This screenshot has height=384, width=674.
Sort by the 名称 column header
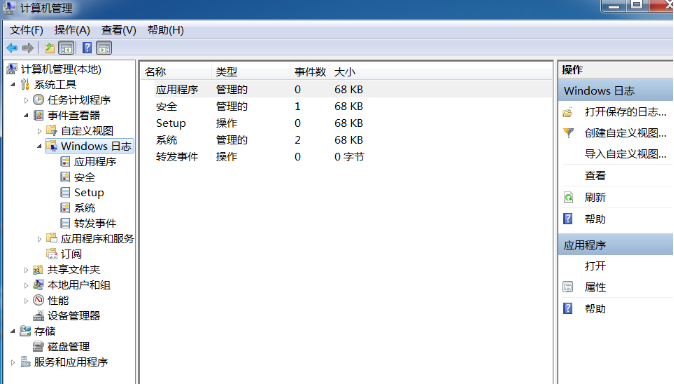point(176,72)
